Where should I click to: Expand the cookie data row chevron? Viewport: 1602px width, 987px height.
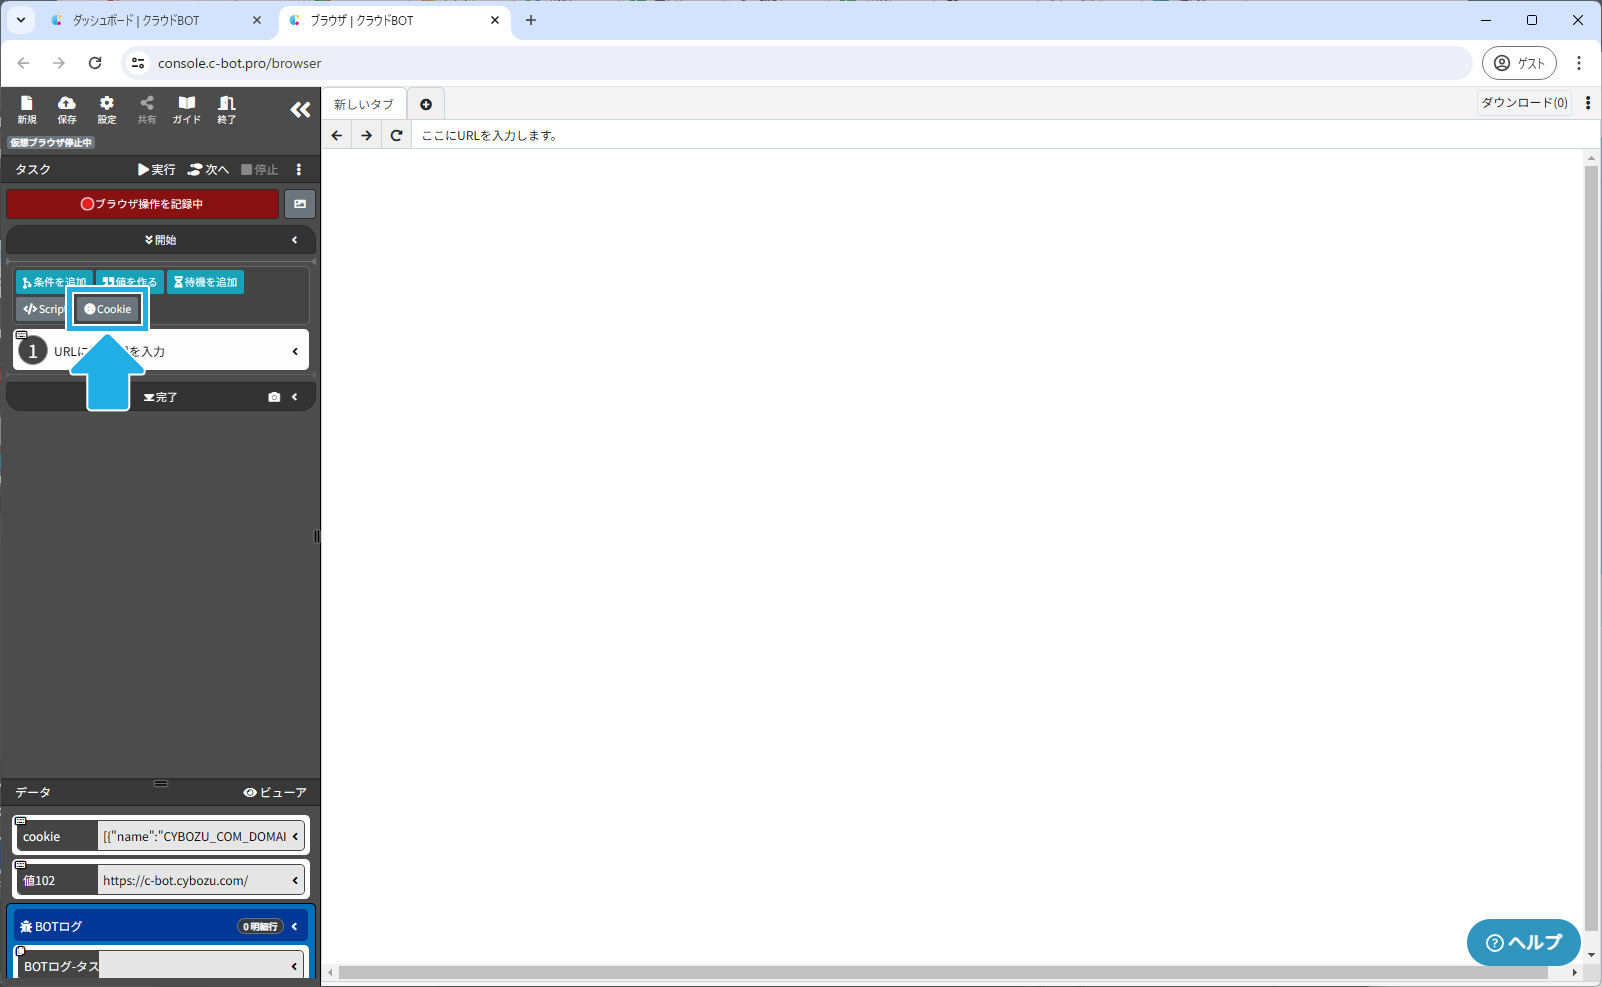(295, 836)
